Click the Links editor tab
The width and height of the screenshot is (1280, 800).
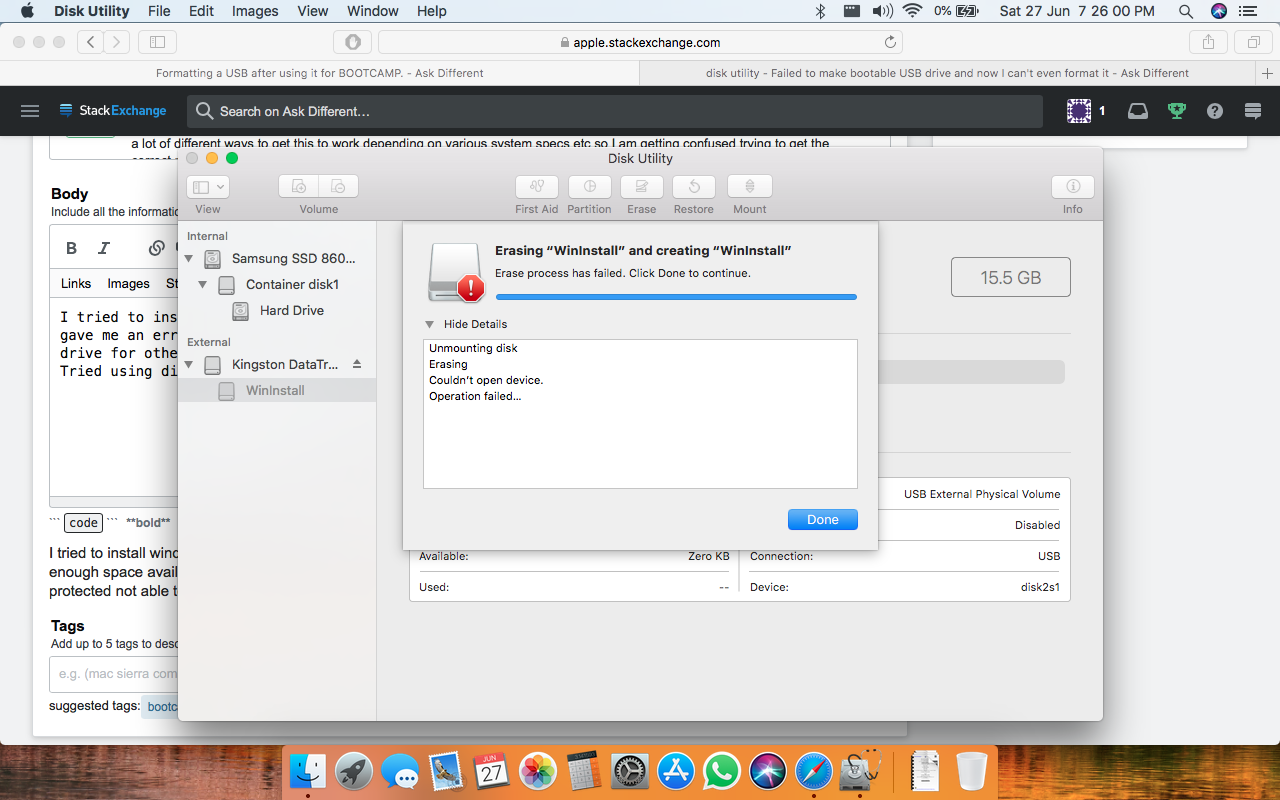76,283
